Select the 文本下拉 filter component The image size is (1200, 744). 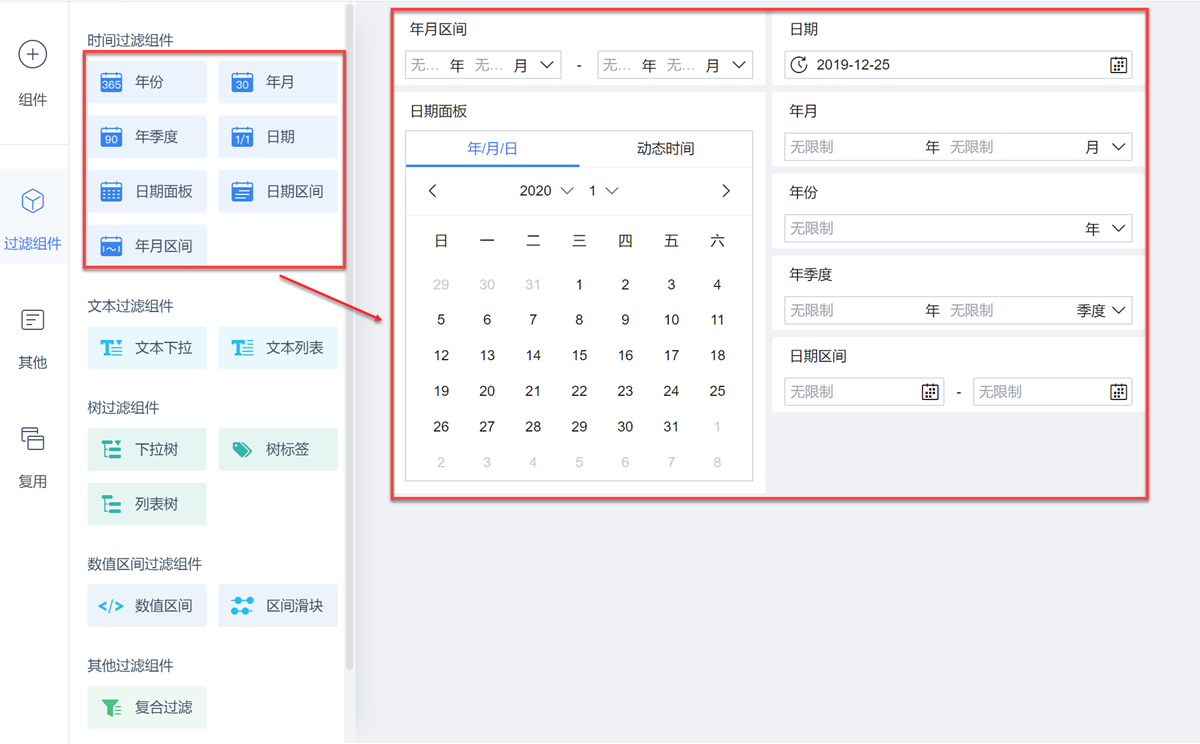pos(147,348)
